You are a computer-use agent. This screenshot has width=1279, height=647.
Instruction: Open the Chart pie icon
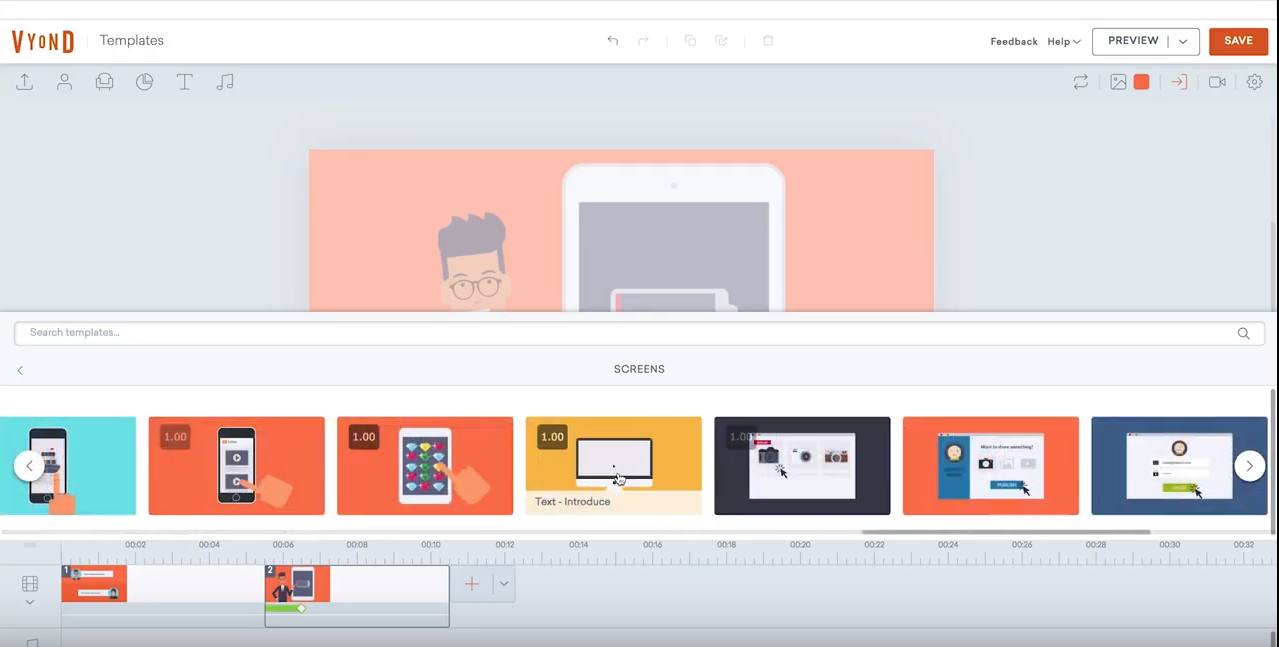tap(145, 82)
